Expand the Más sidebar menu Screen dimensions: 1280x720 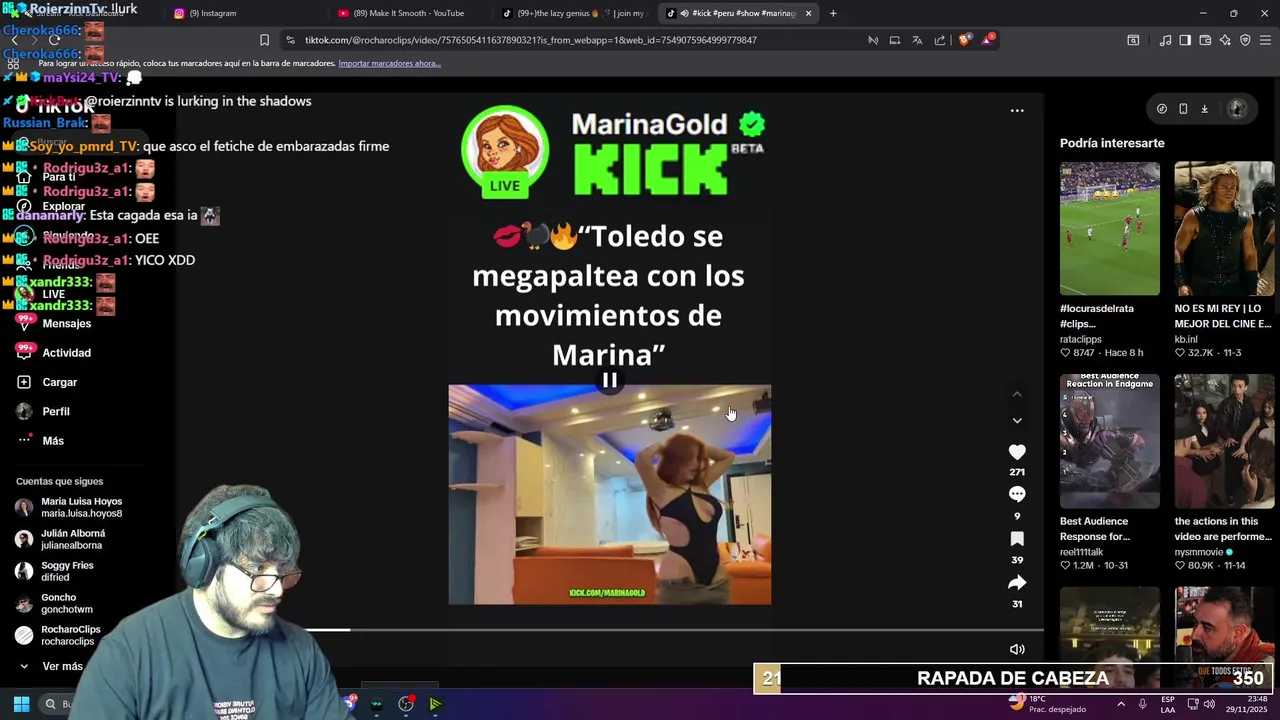[52, 441]
